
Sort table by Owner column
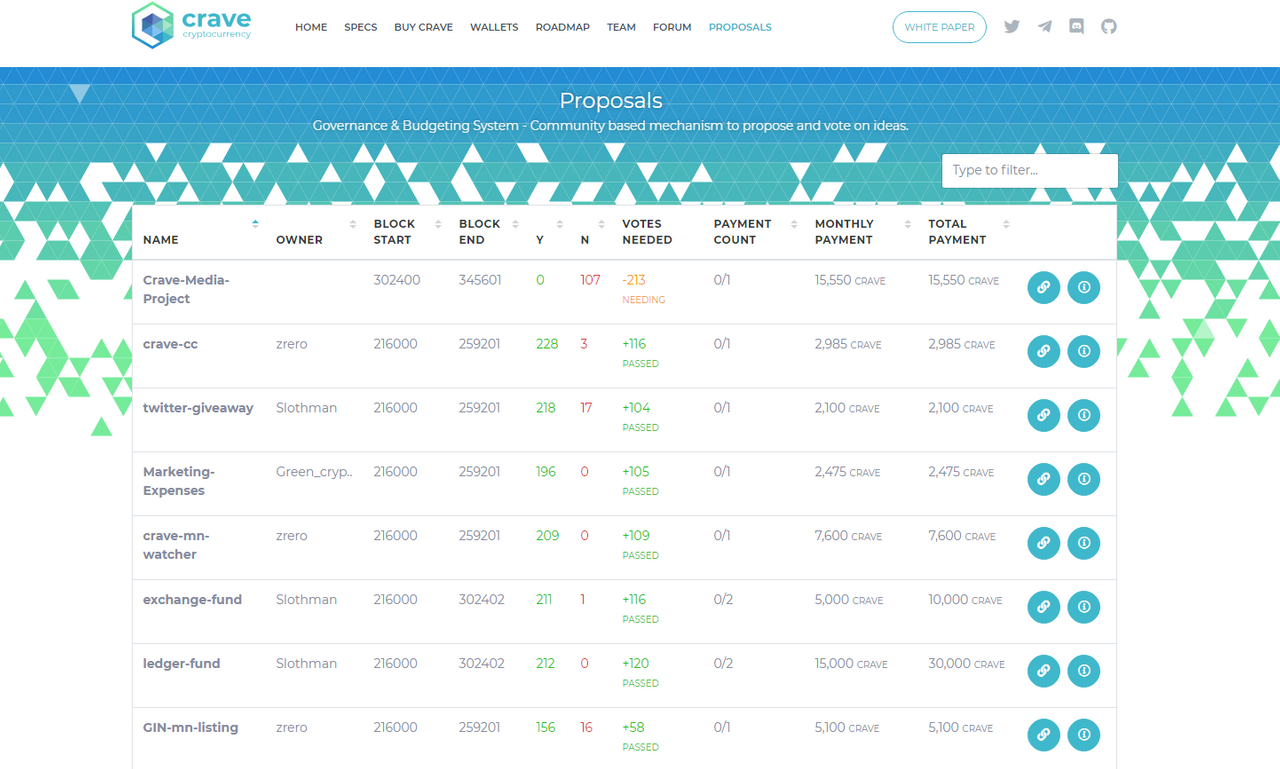[x=315, y=232]
